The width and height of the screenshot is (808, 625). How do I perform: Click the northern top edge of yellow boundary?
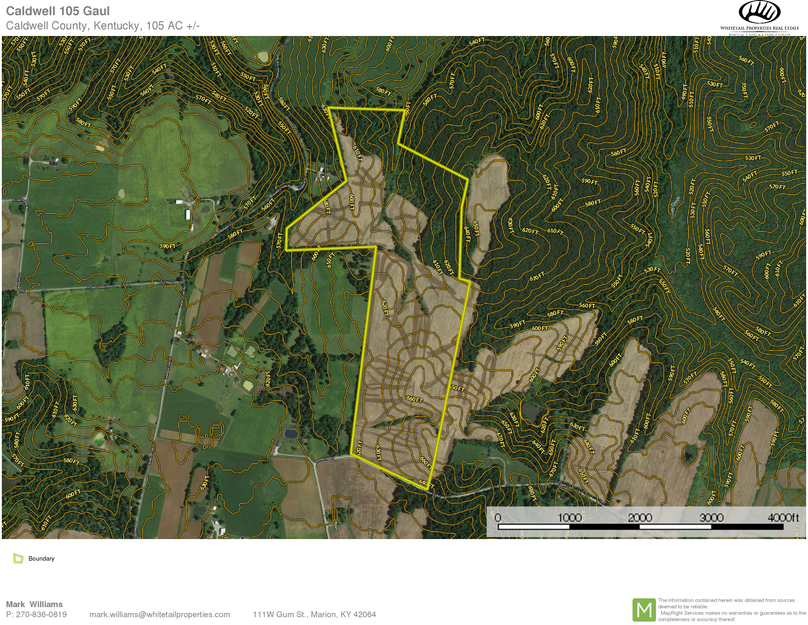tap(367, 108)
